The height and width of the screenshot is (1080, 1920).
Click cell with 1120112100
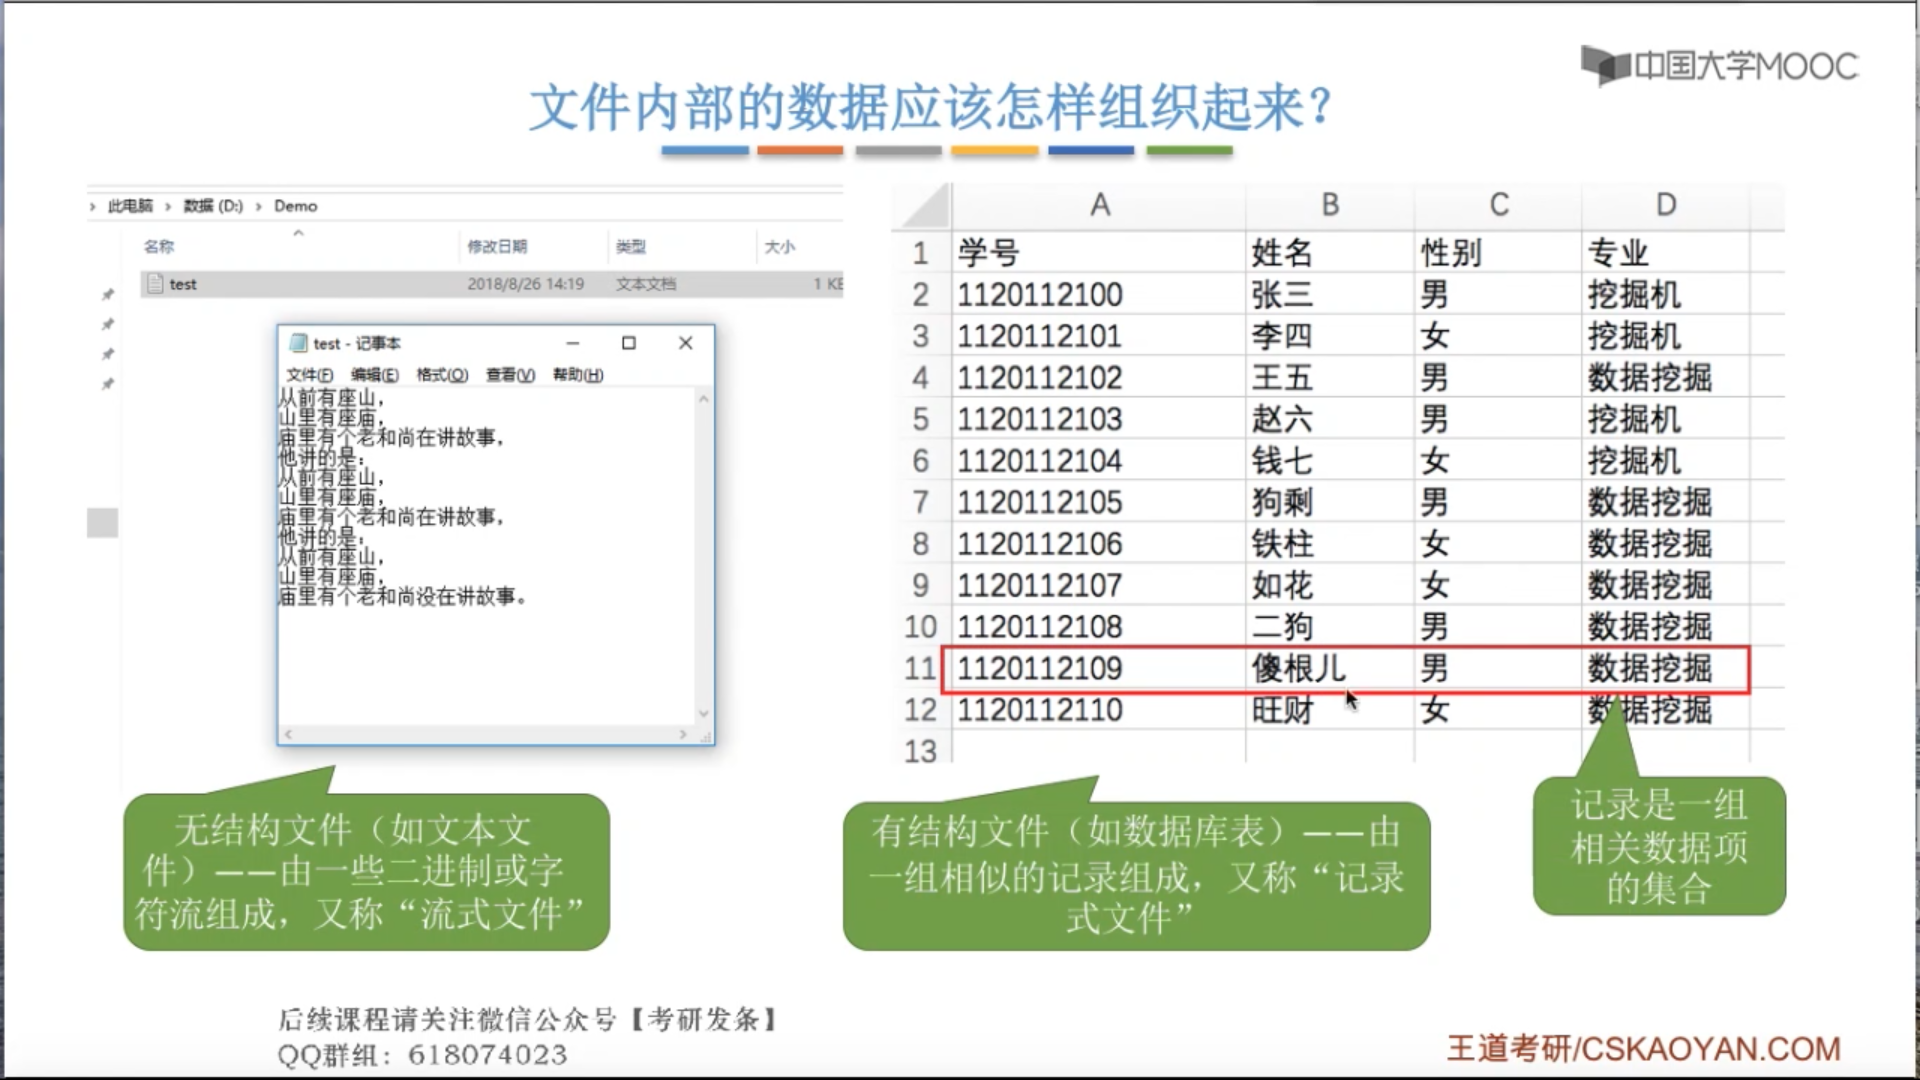(x=1099, y=295)
